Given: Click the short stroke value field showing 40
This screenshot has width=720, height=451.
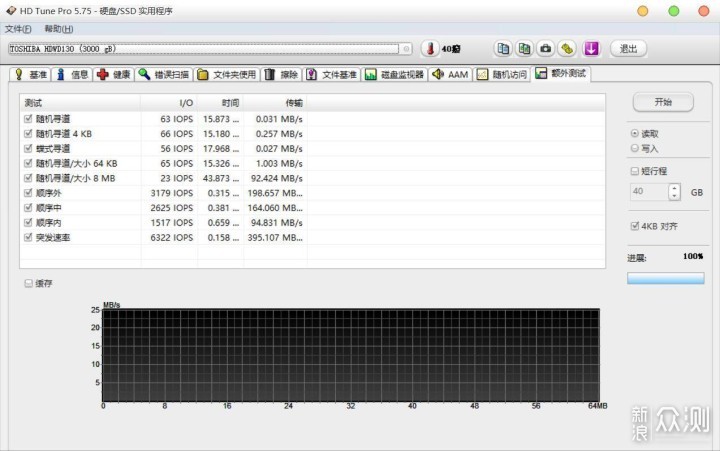Looking at the screenshot, I should [x=649, y=191].
